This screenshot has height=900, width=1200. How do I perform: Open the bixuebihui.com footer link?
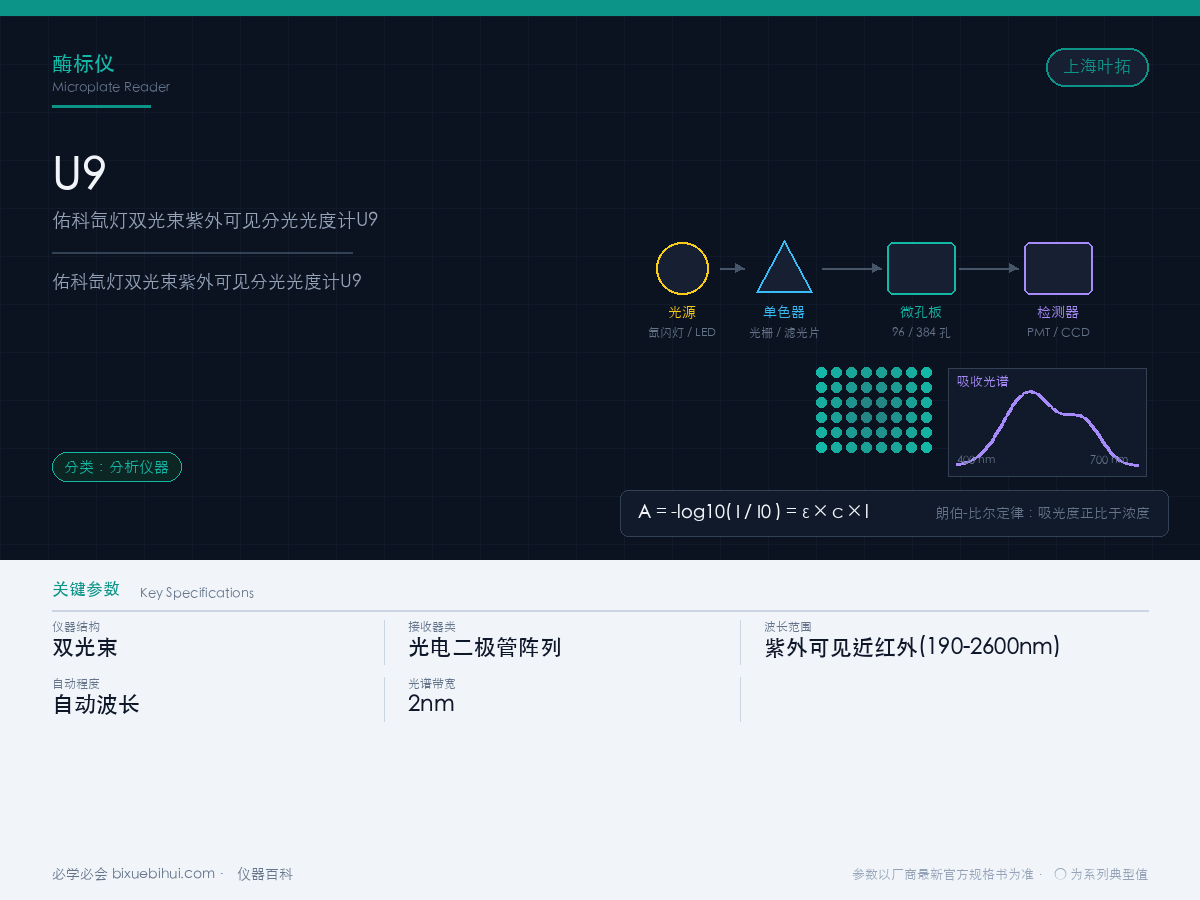tap(163, 874)
